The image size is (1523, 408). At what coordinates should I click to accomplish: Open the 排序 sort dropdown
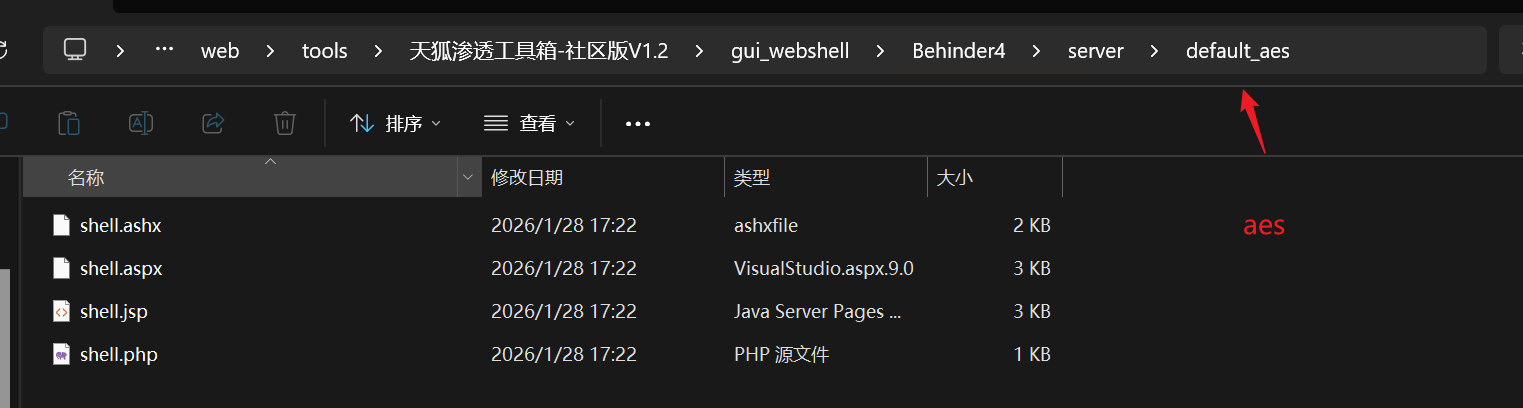[x=396, y=124]
